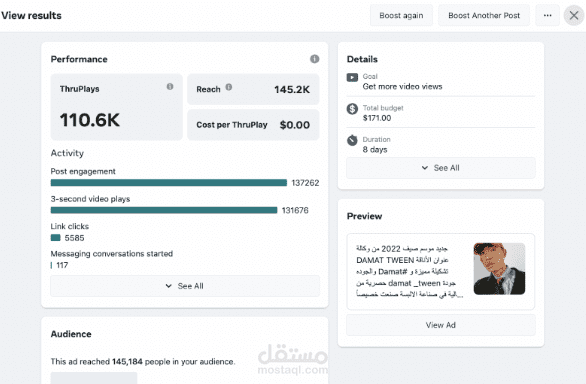Click the Link clicks bar
586x384 pixels.
coord(55,237)
